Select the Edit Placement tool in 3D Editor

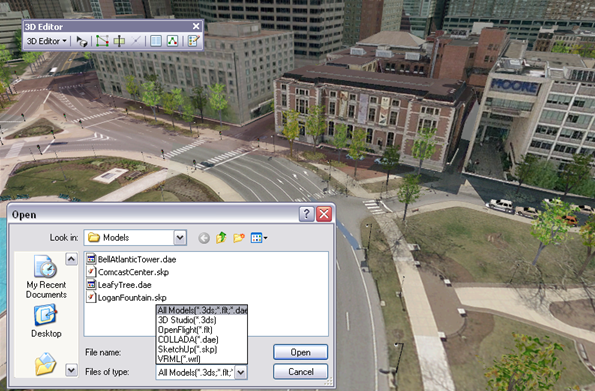click(82, 41)
